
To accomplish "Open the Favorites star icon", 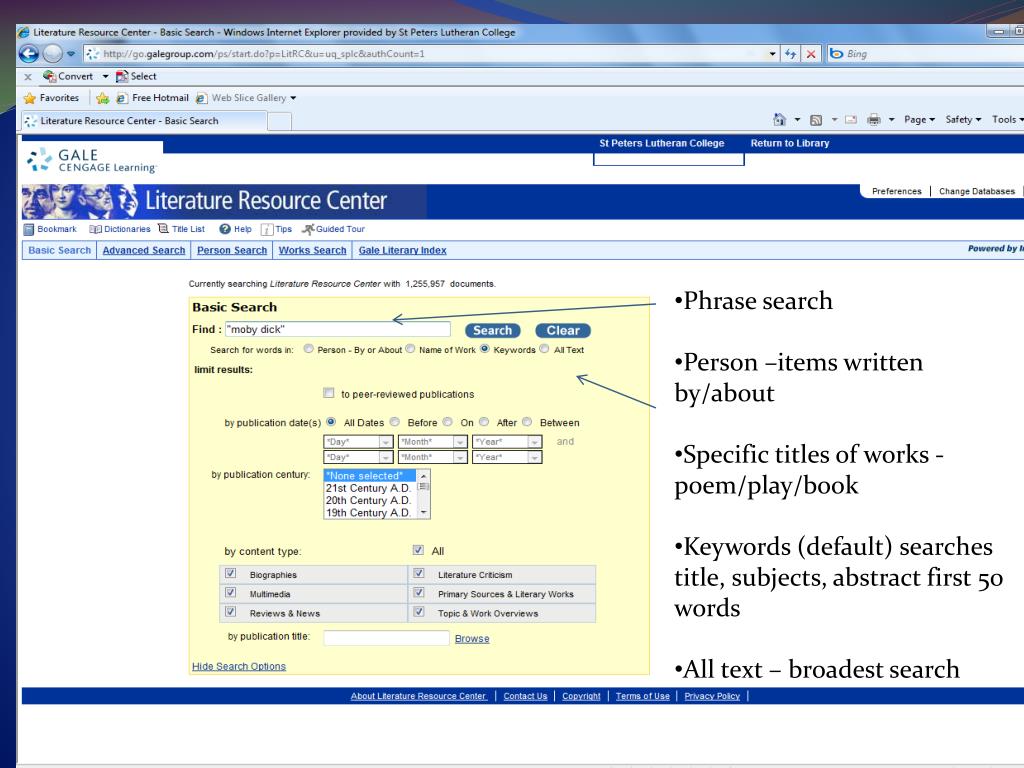I will click(29, 98).
